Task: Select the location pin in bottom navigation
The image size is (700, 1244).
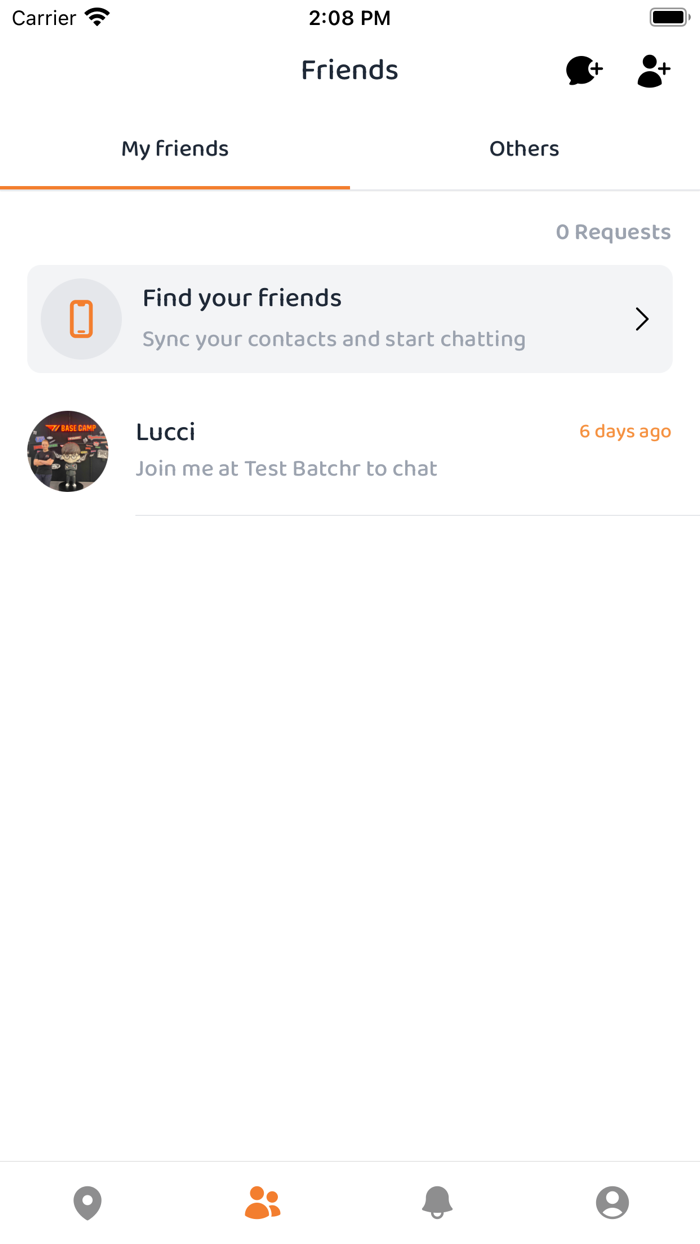Action: tap(87, 1203)
